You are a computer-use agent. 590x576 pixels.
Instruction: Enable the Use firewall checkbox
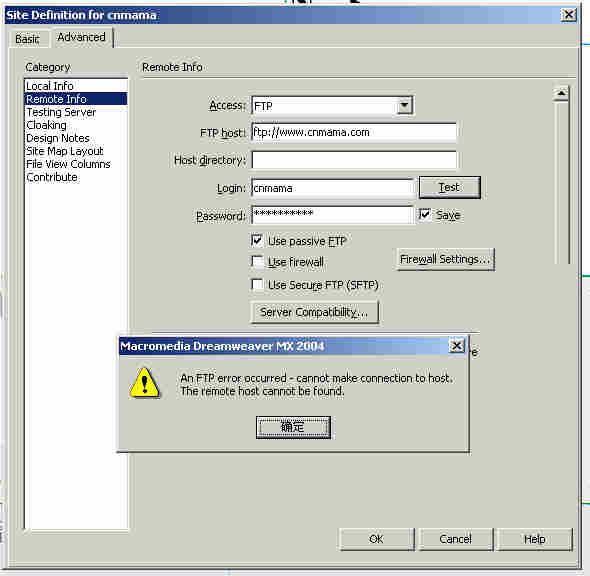tap(257, 261)
